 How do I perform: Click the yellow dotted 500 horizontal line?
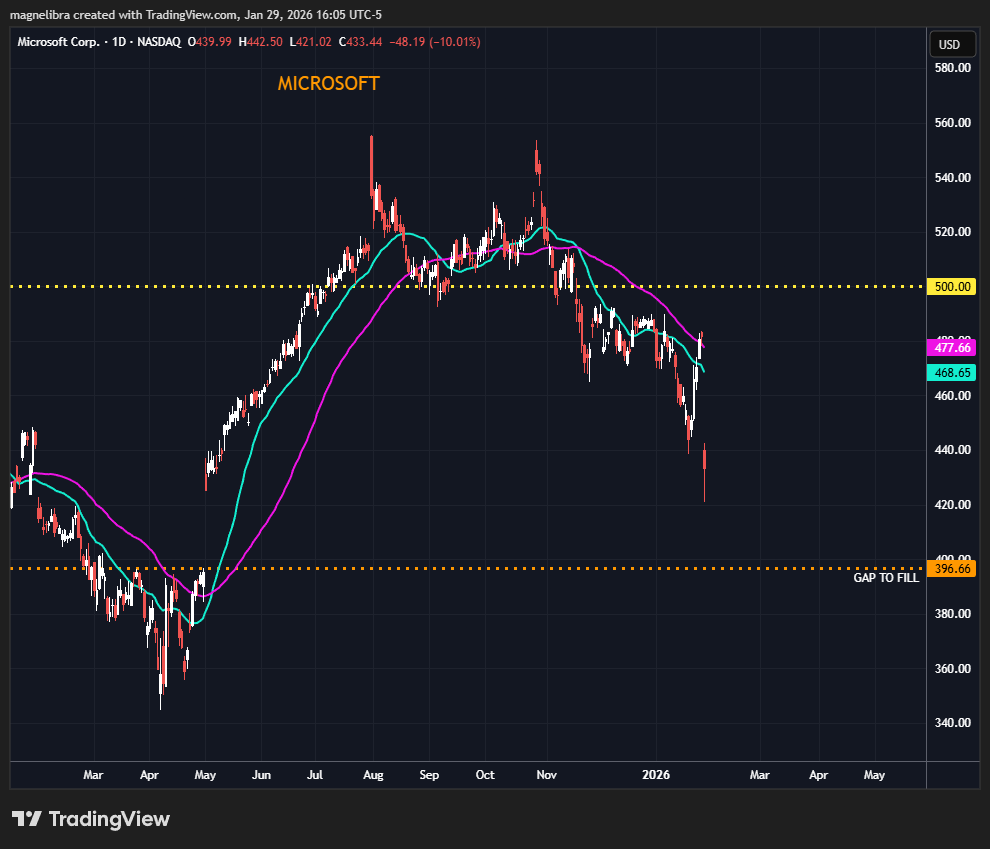467,287
